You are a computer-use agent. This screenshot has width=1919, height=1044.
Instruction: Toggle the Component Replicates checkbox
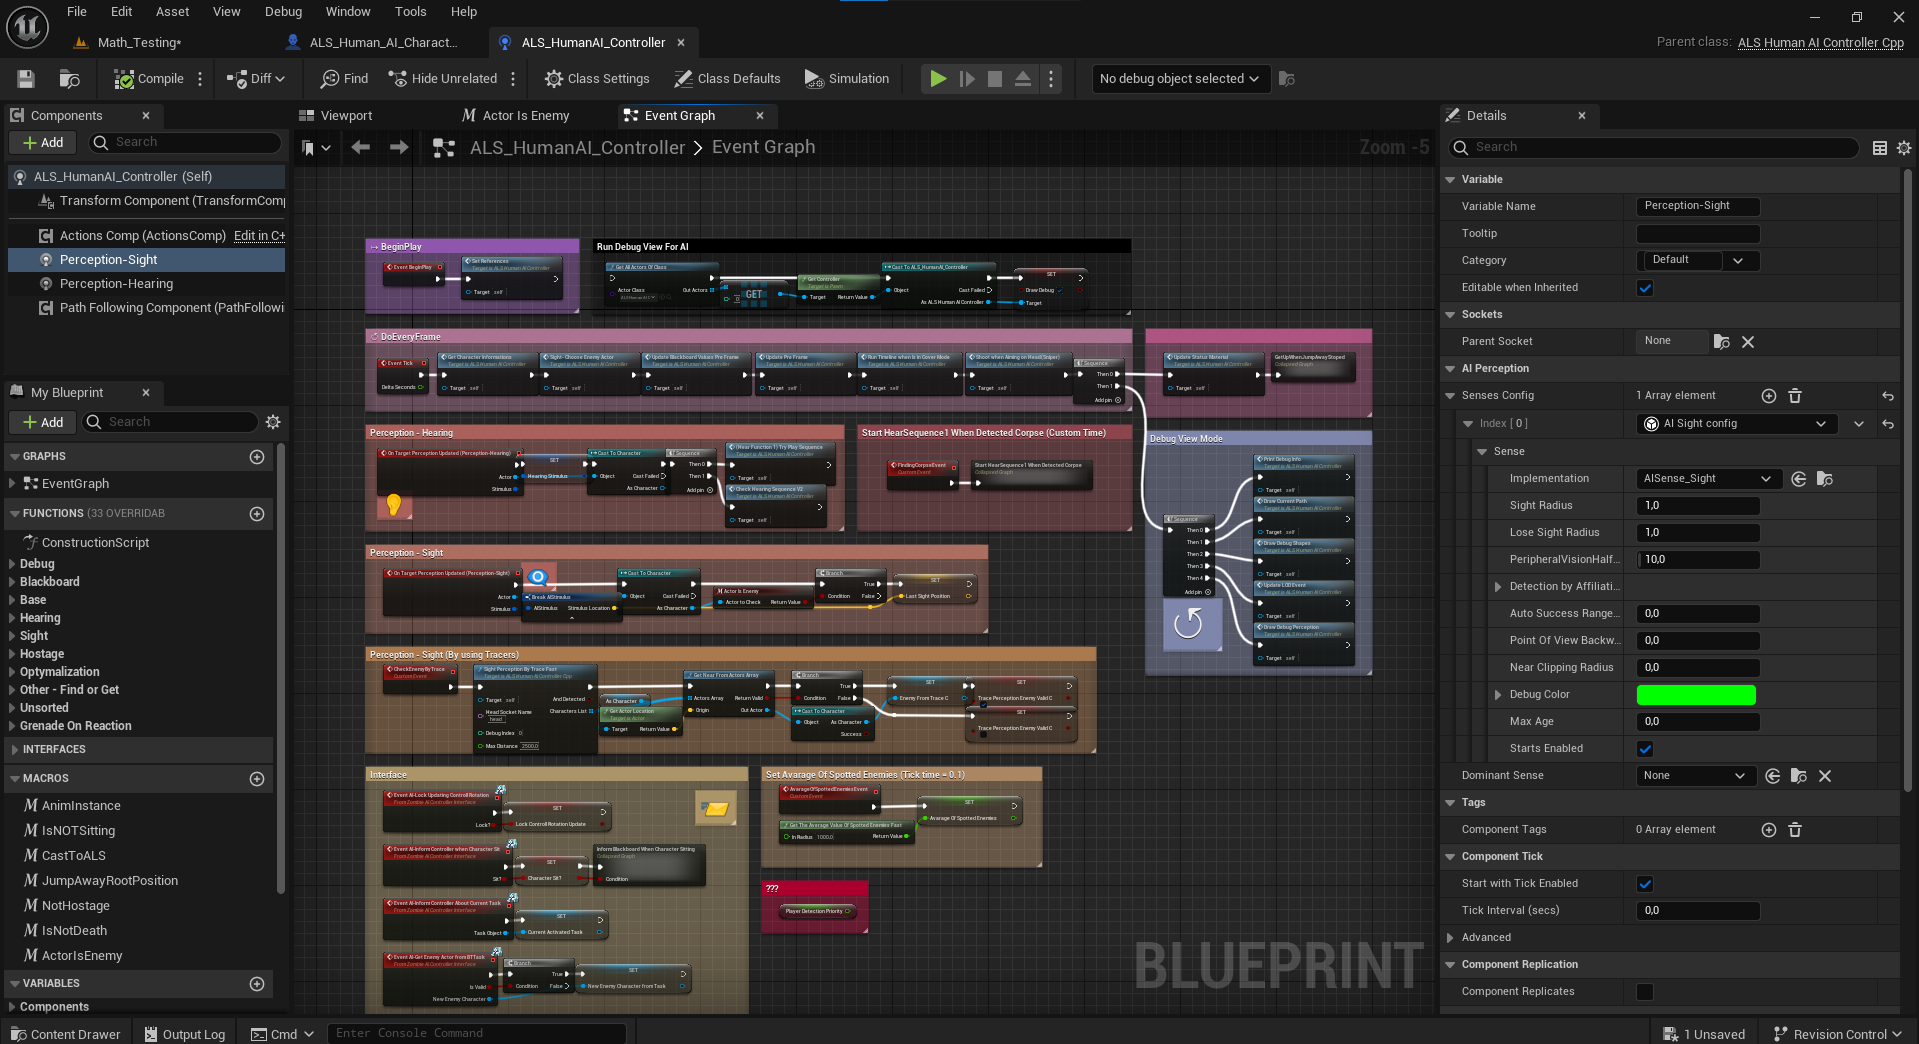tap(1645, 992)
